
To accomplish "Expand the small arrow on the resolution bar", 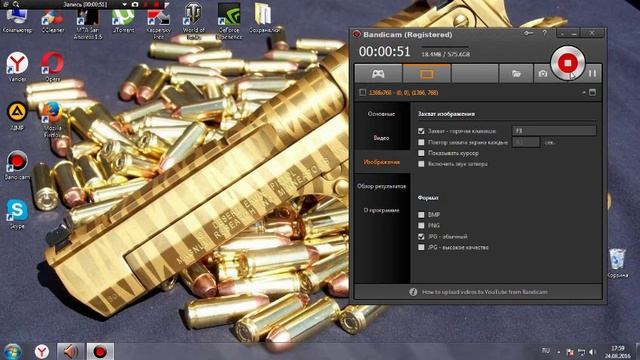I will click(584, 93).
